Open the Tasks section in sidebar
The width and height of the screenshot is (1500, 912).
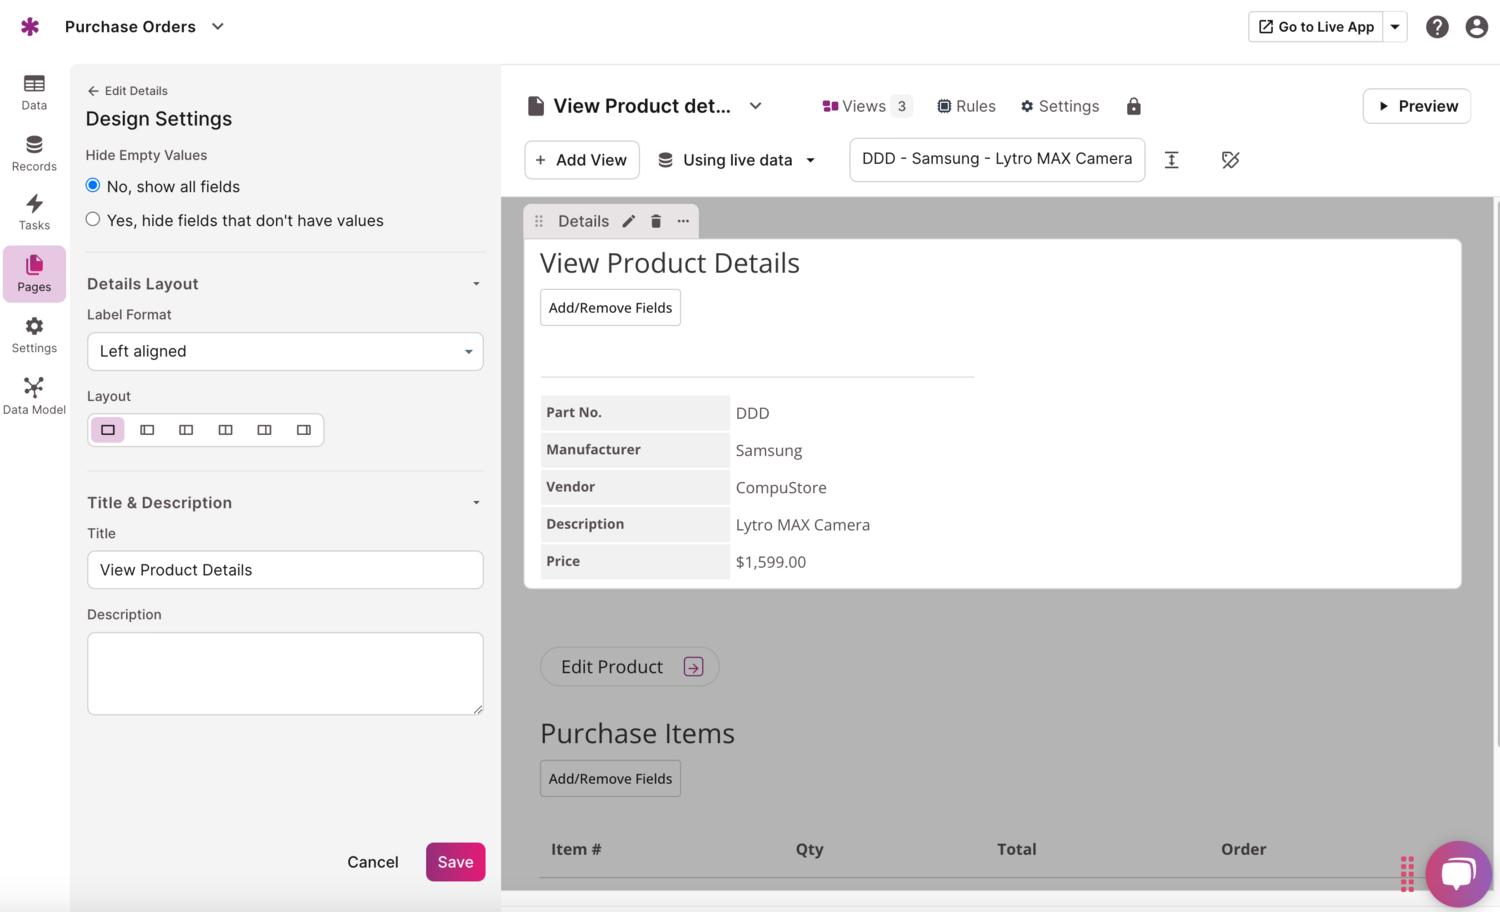point(34,212)
